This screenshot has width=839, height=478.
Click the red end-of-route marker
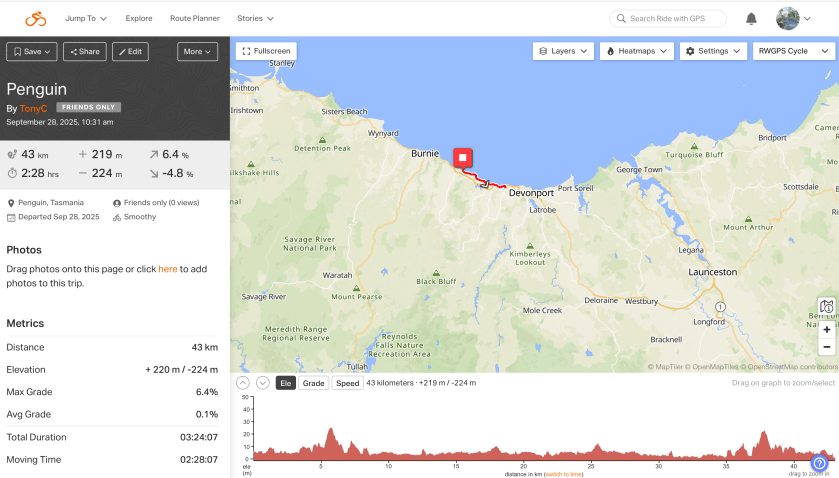463,158
